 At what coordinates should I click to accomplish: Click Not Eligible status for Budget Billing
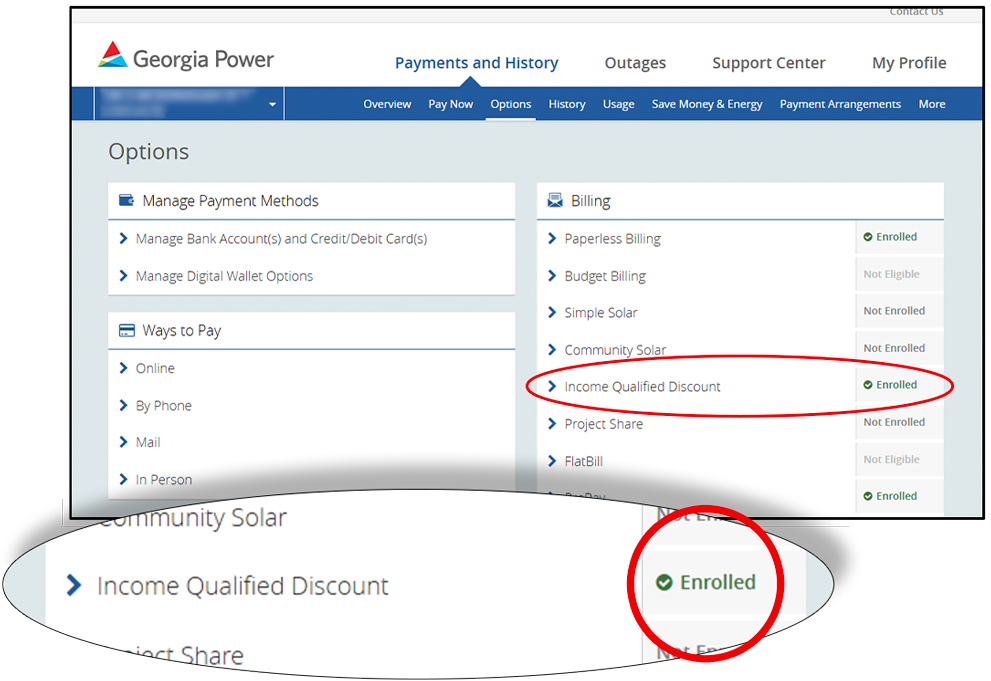891,275
